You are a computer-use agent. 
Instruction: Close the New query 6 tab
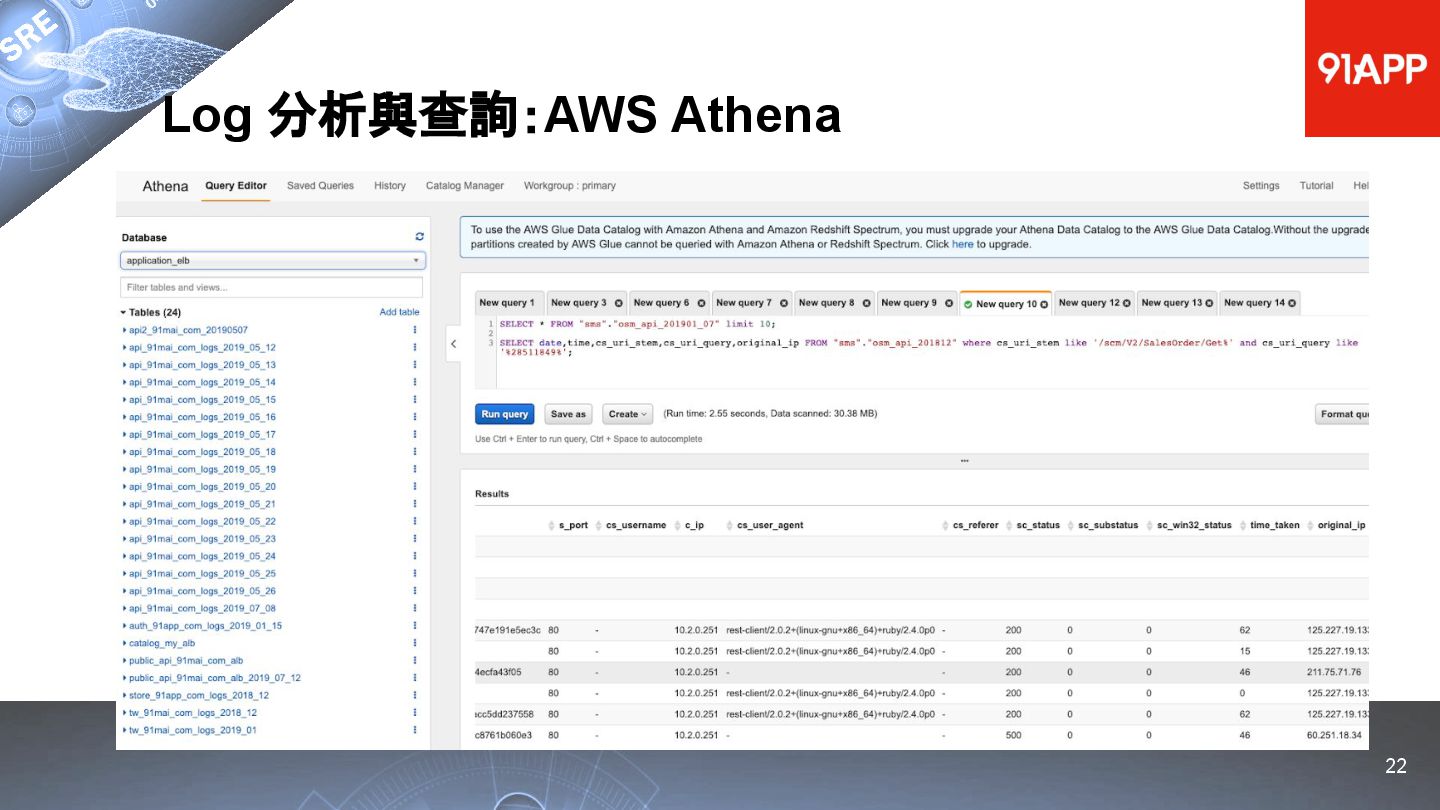click(701, 303)
